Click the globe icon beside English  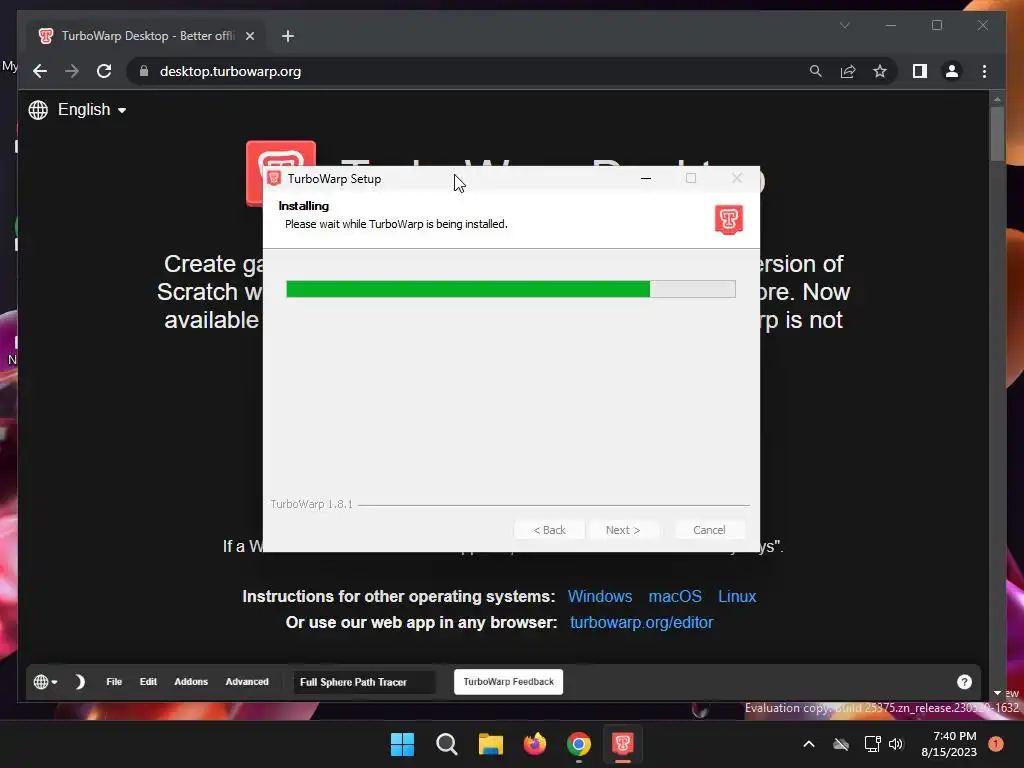(x=38, y=110)
